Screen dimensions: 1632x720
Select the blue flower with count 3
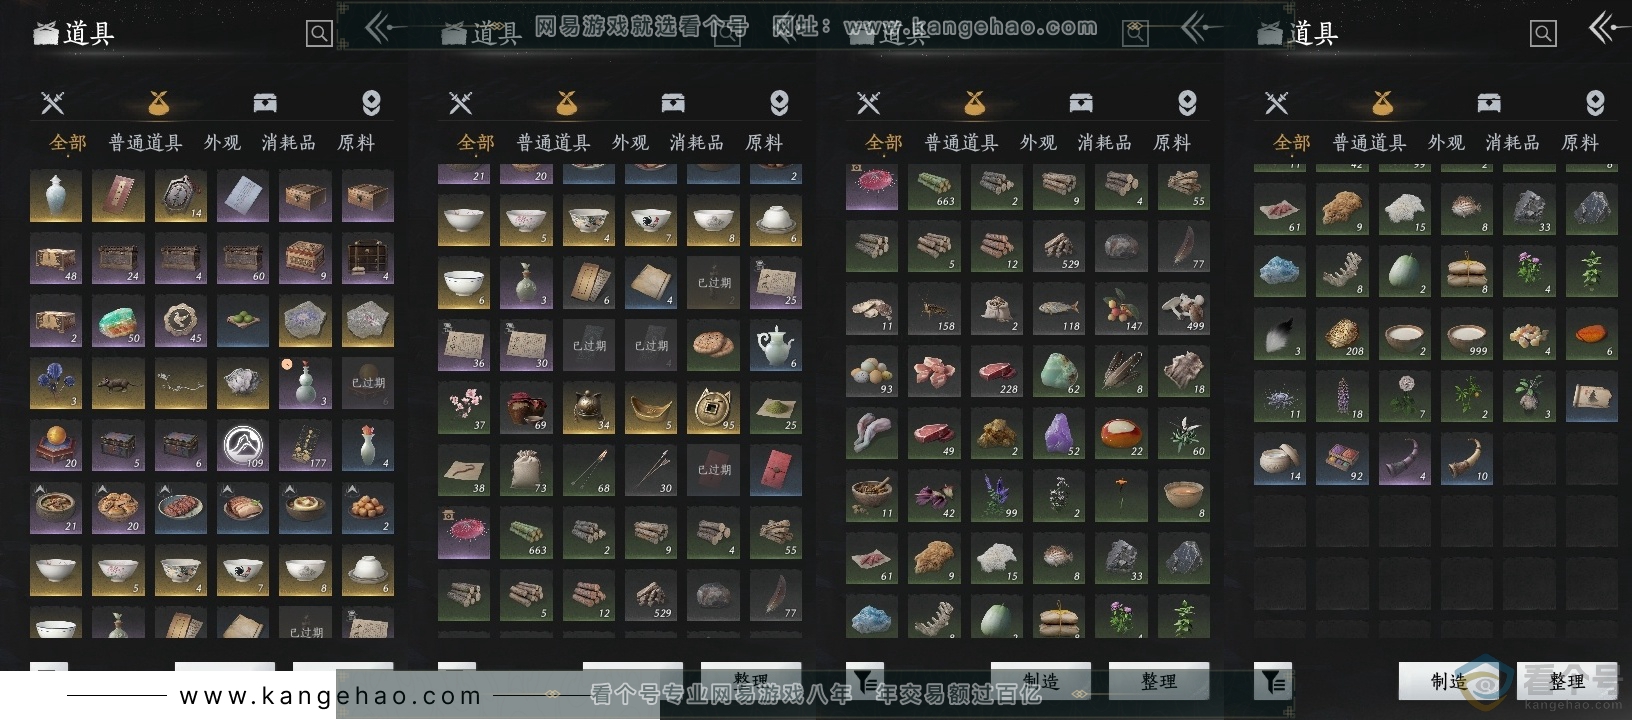[56, 384]
